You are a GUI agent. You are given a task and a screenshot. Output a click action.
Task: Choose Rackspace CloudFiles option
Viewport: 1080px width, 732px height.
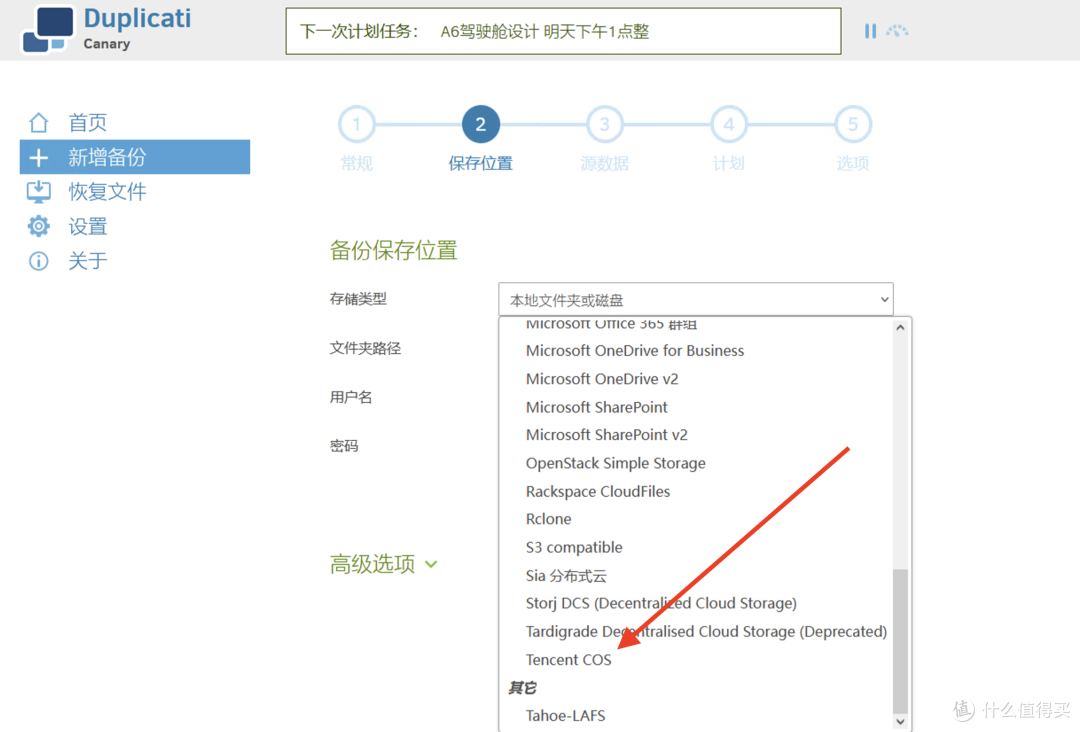point(598,491)
